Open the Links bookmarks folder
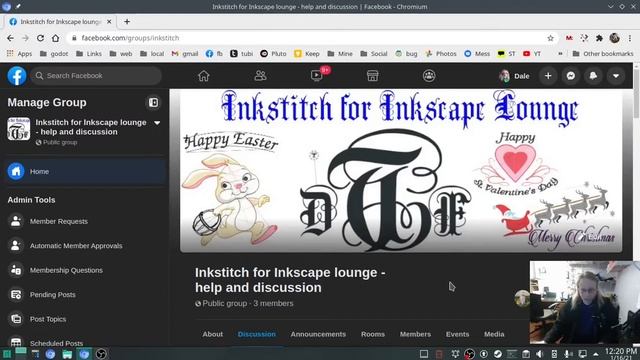Viewport: 640px width, 360px height. (x=89, y=53)
